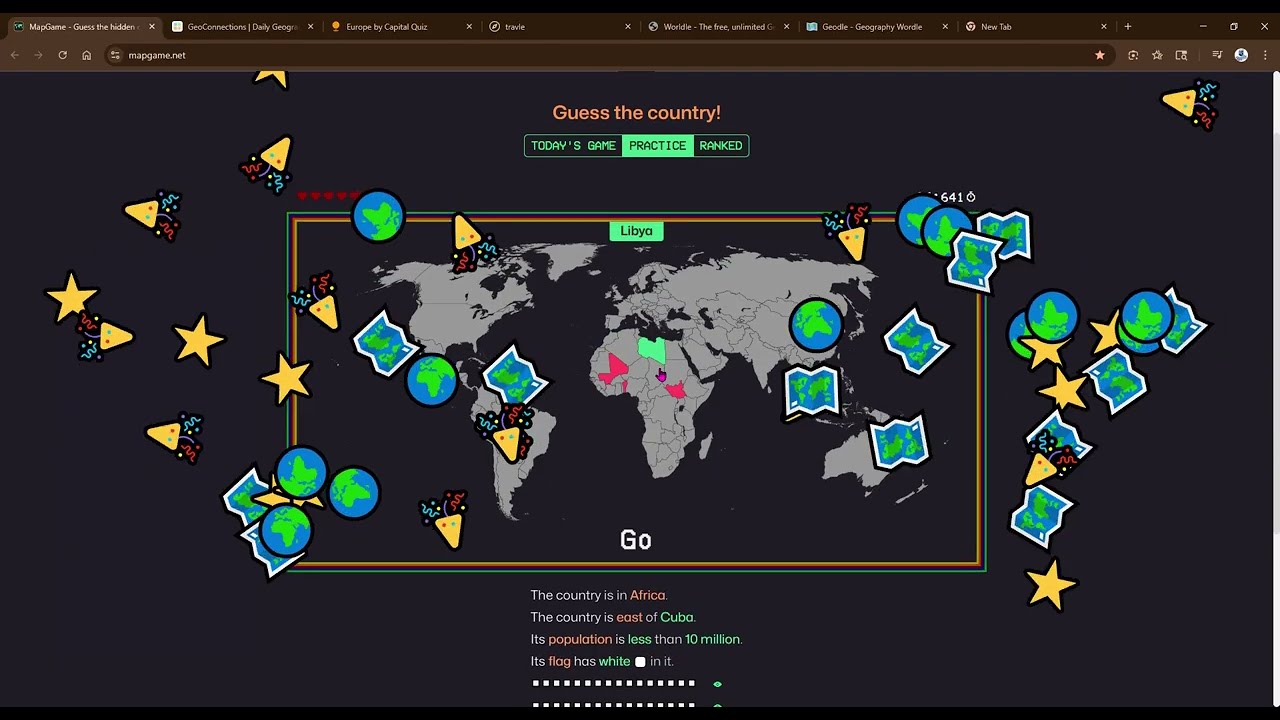Switch to the travle tab
The height and width of the screenshot is (720, 1280).
559,27
